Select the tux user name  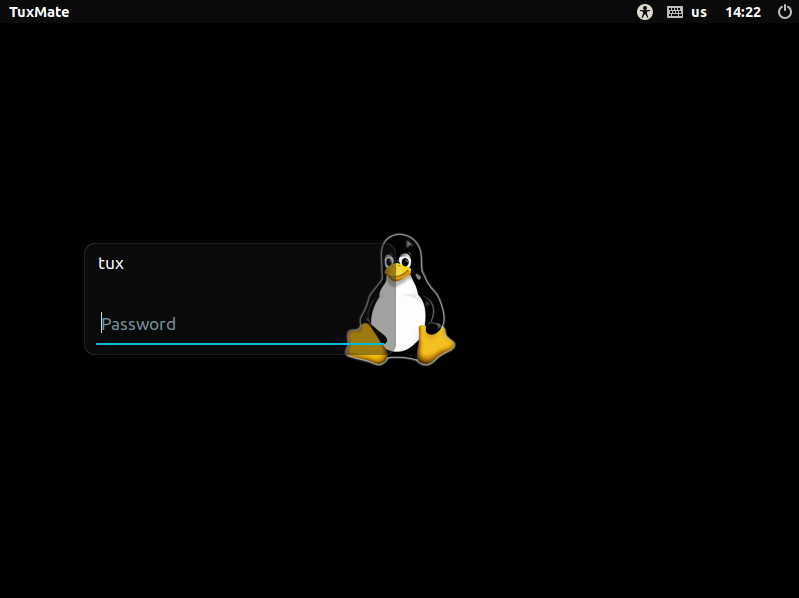[x=111, y=263]
